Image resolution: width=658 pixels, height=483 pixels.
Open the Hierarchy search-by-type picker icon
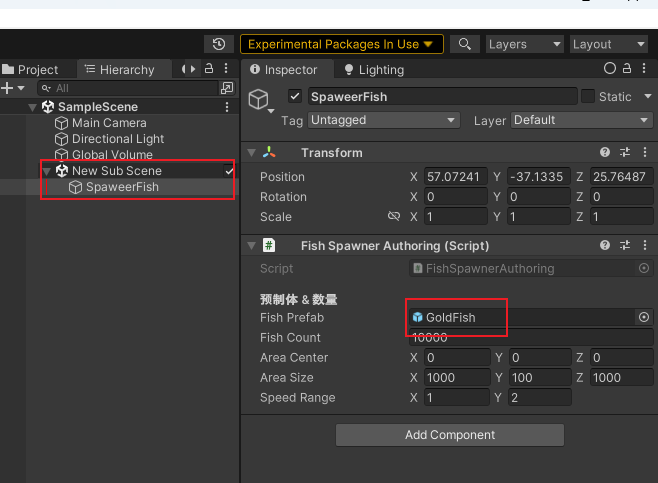click(x=227, y=88)
